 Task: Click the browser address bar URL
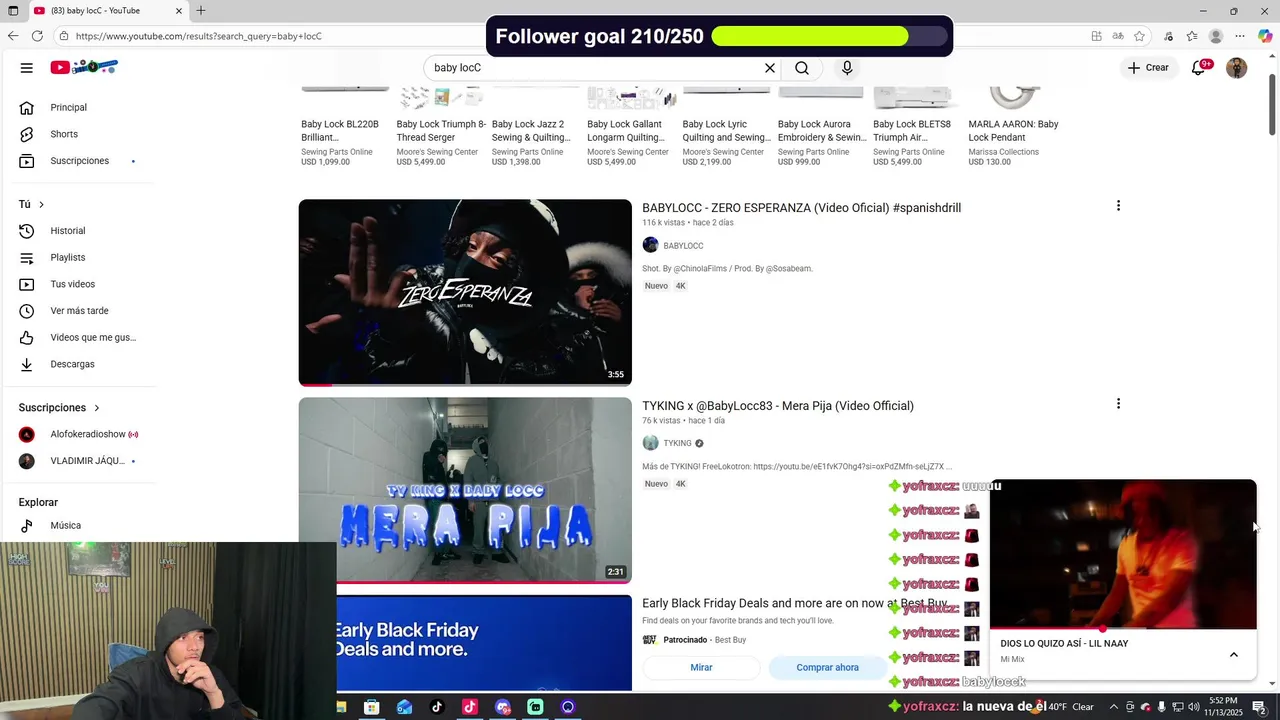199,36
